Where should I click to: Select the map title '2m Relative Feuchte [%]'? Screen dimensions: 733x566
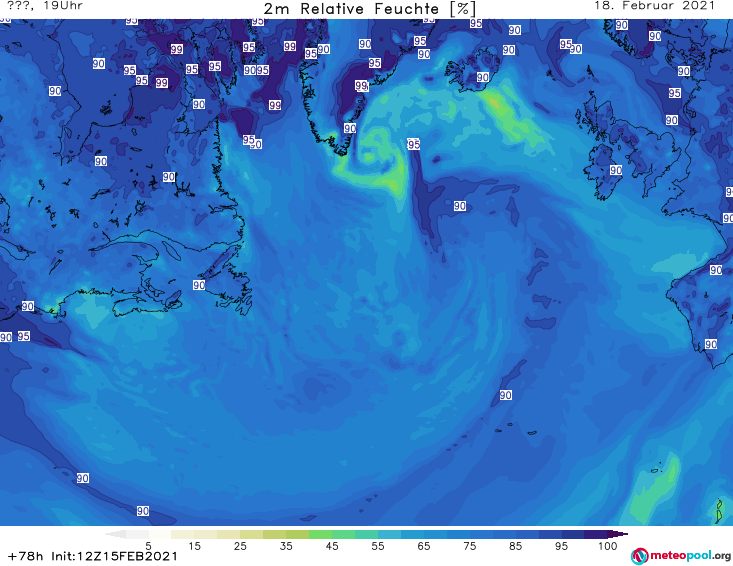369,9
